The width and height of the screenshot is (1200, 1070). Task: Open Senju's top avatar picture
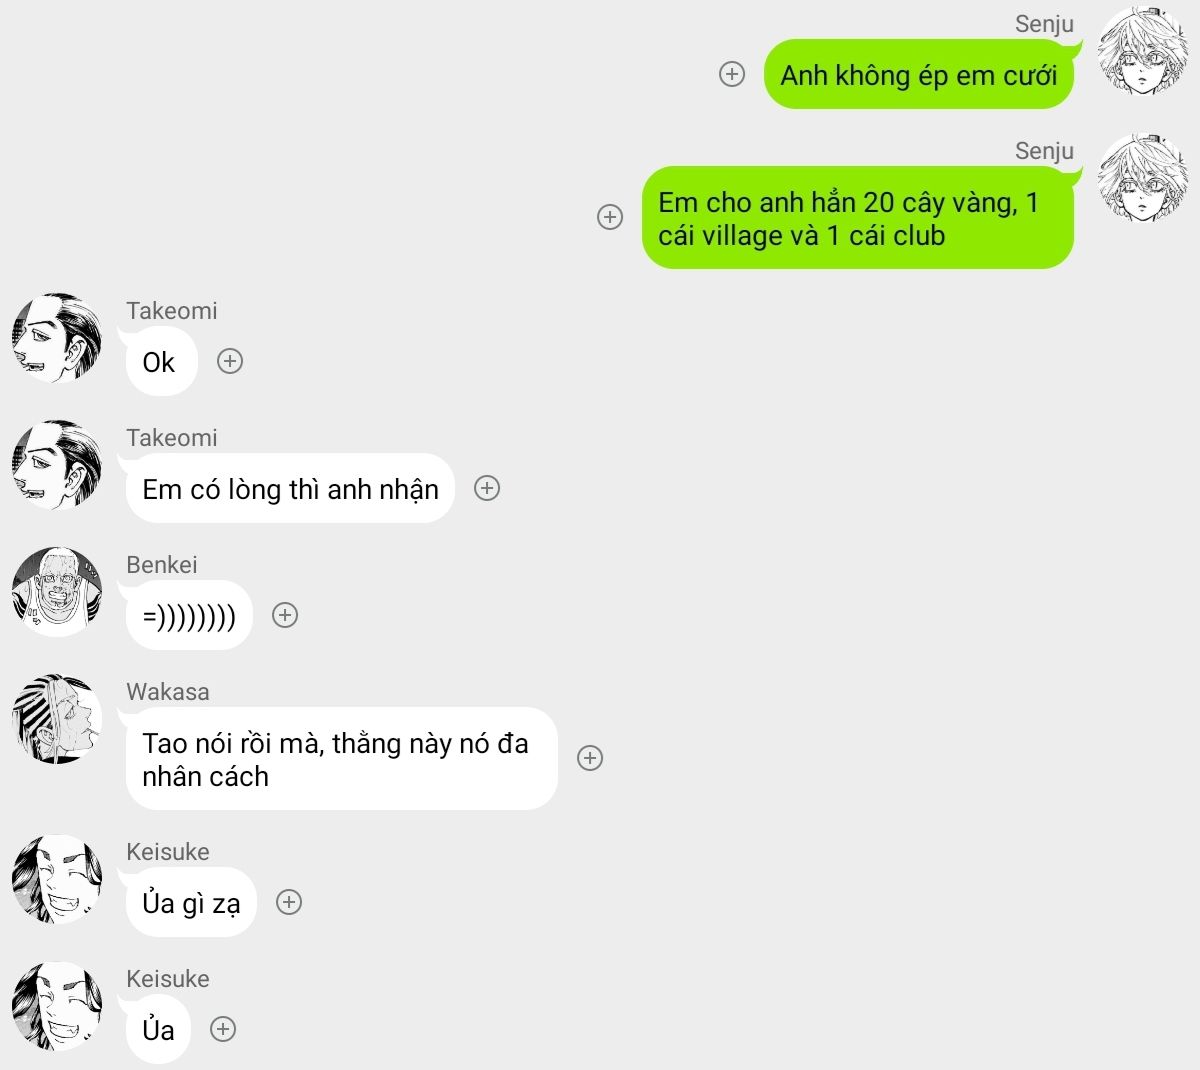coord(1142,50)
